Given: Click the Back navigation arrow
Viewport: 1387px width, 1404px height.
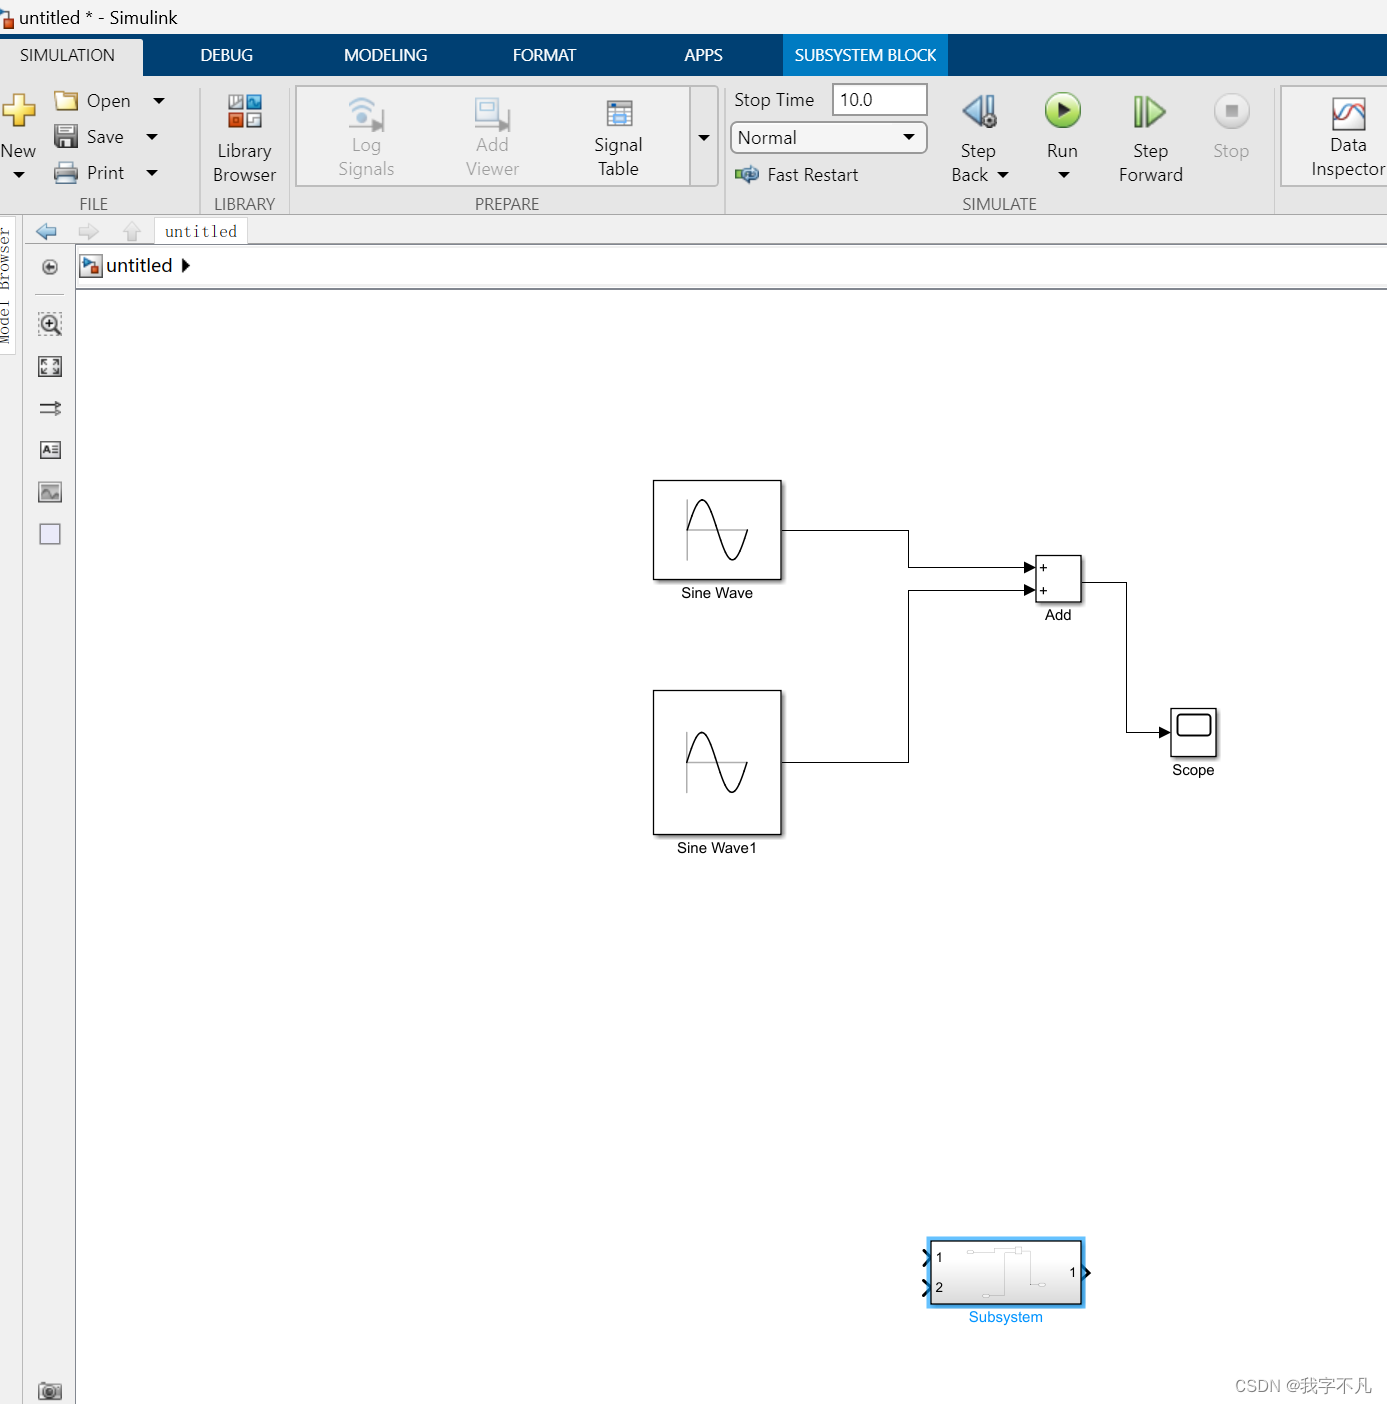Looking at the screenshot, I should [46, 231].
